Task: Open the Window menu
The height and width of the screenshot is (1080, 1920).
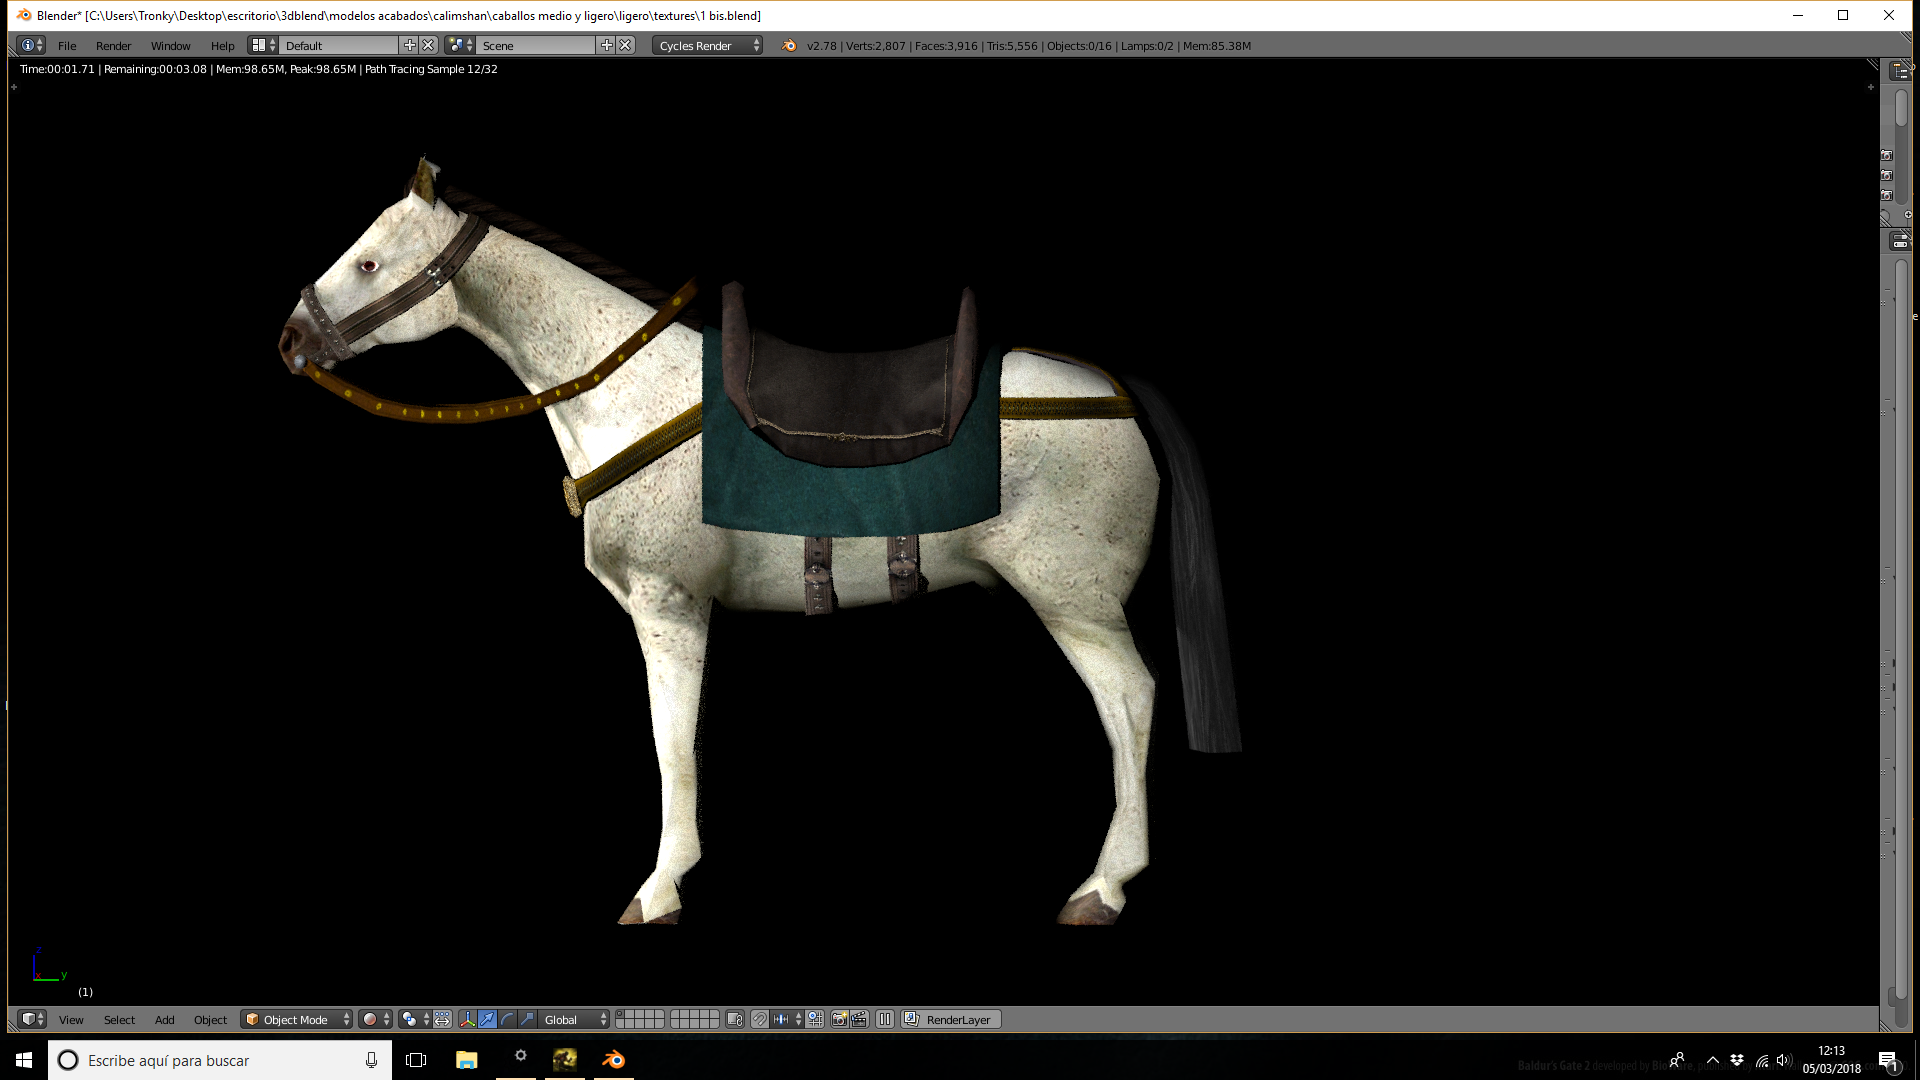Action: coord(170,45)
